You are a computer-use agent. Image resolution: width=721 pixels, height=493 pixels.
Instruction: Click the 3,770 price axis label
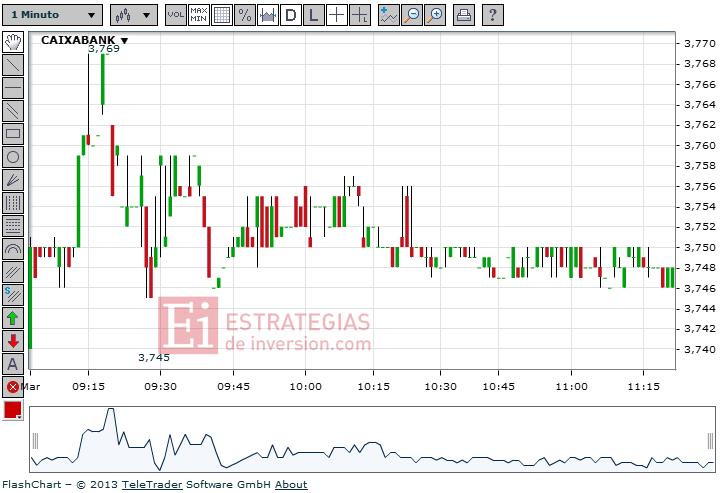(x=700, y=44)
